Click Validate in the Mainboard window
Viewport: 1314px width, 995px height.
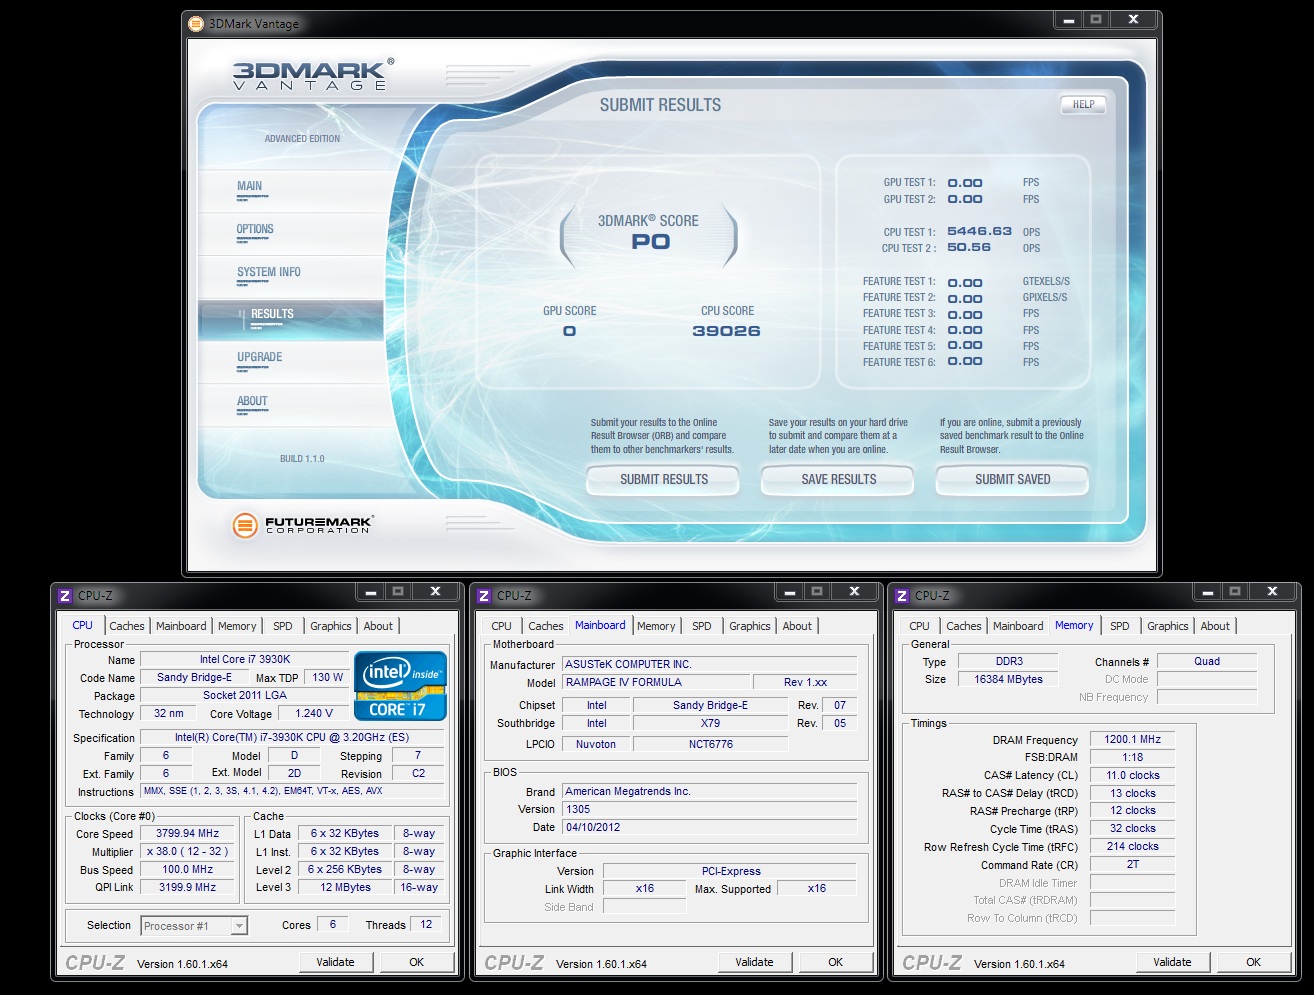point(754,962)
